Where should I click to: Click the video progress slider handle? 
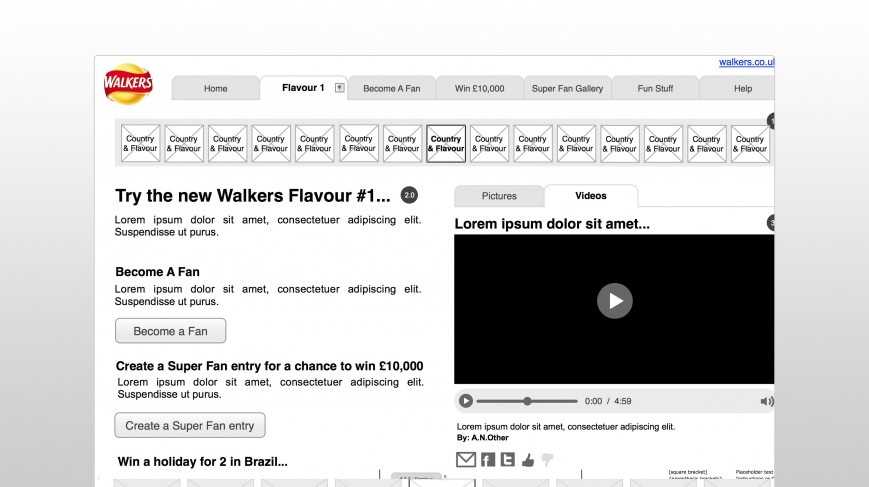(x=527, y=401)
